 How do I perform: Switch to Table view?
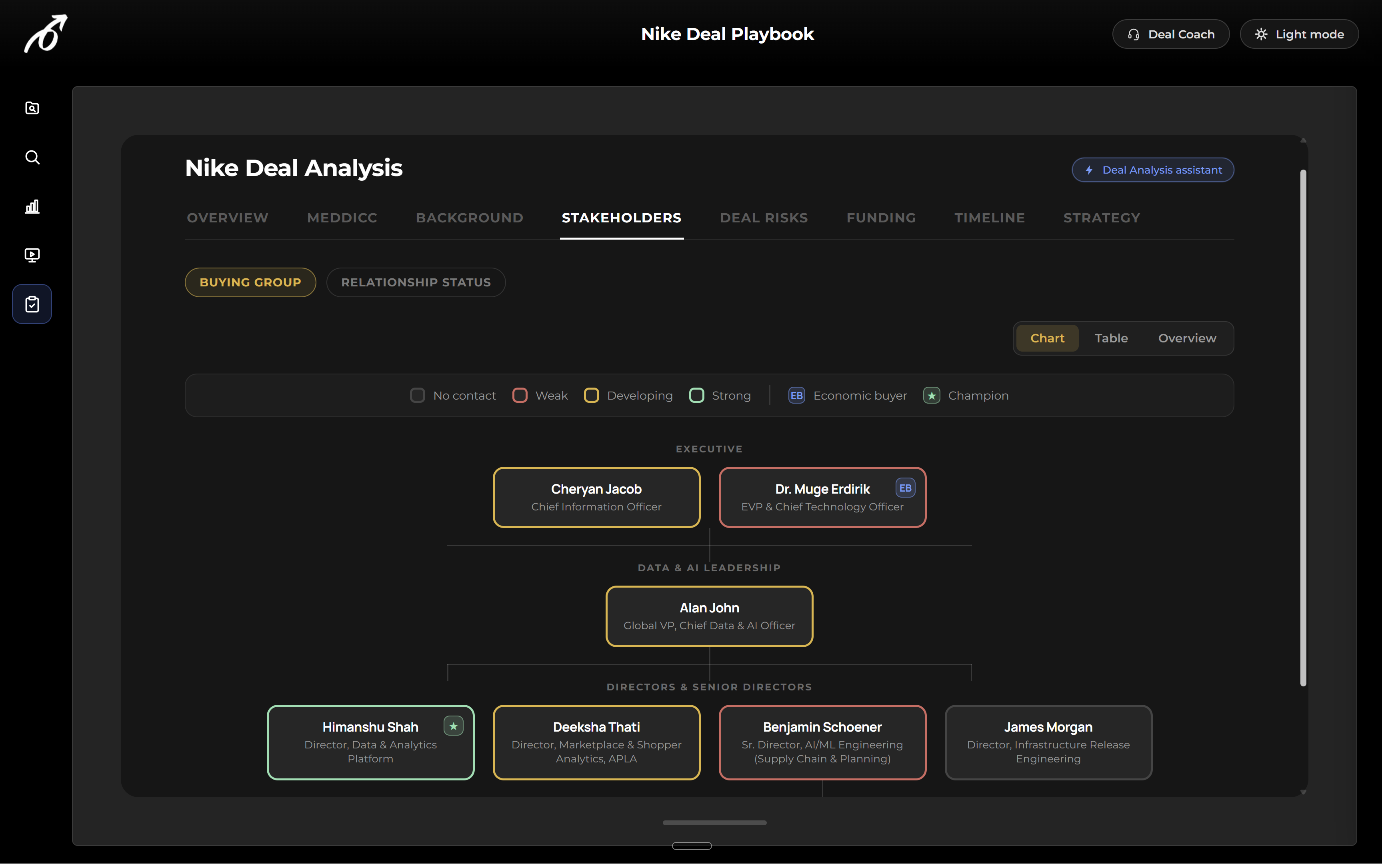[x=1111, y=338]
